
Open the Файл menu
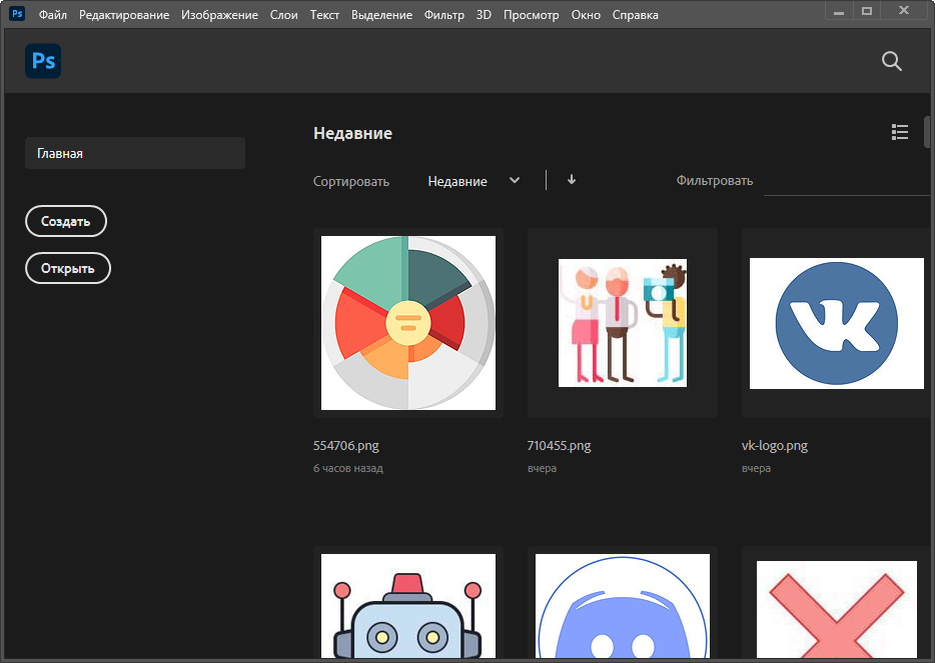coord(52,15)
